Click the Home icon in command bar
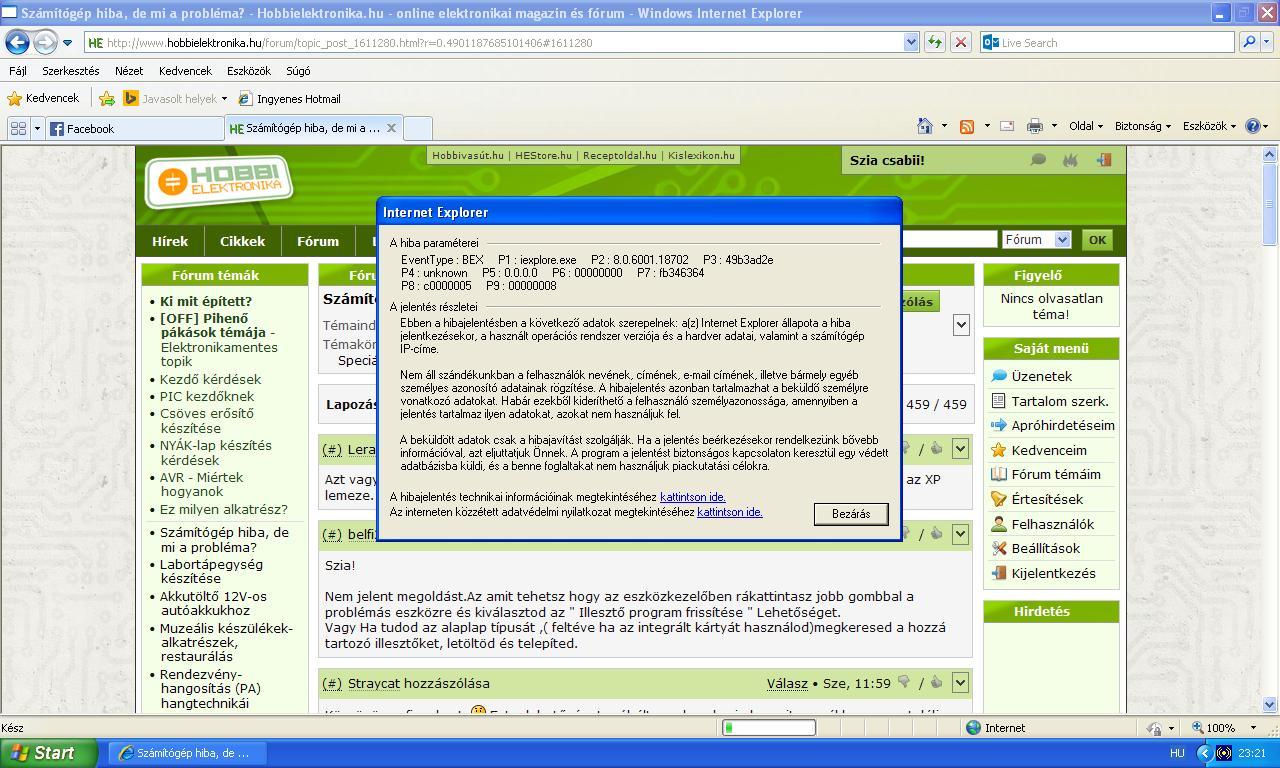 (925, 126)
